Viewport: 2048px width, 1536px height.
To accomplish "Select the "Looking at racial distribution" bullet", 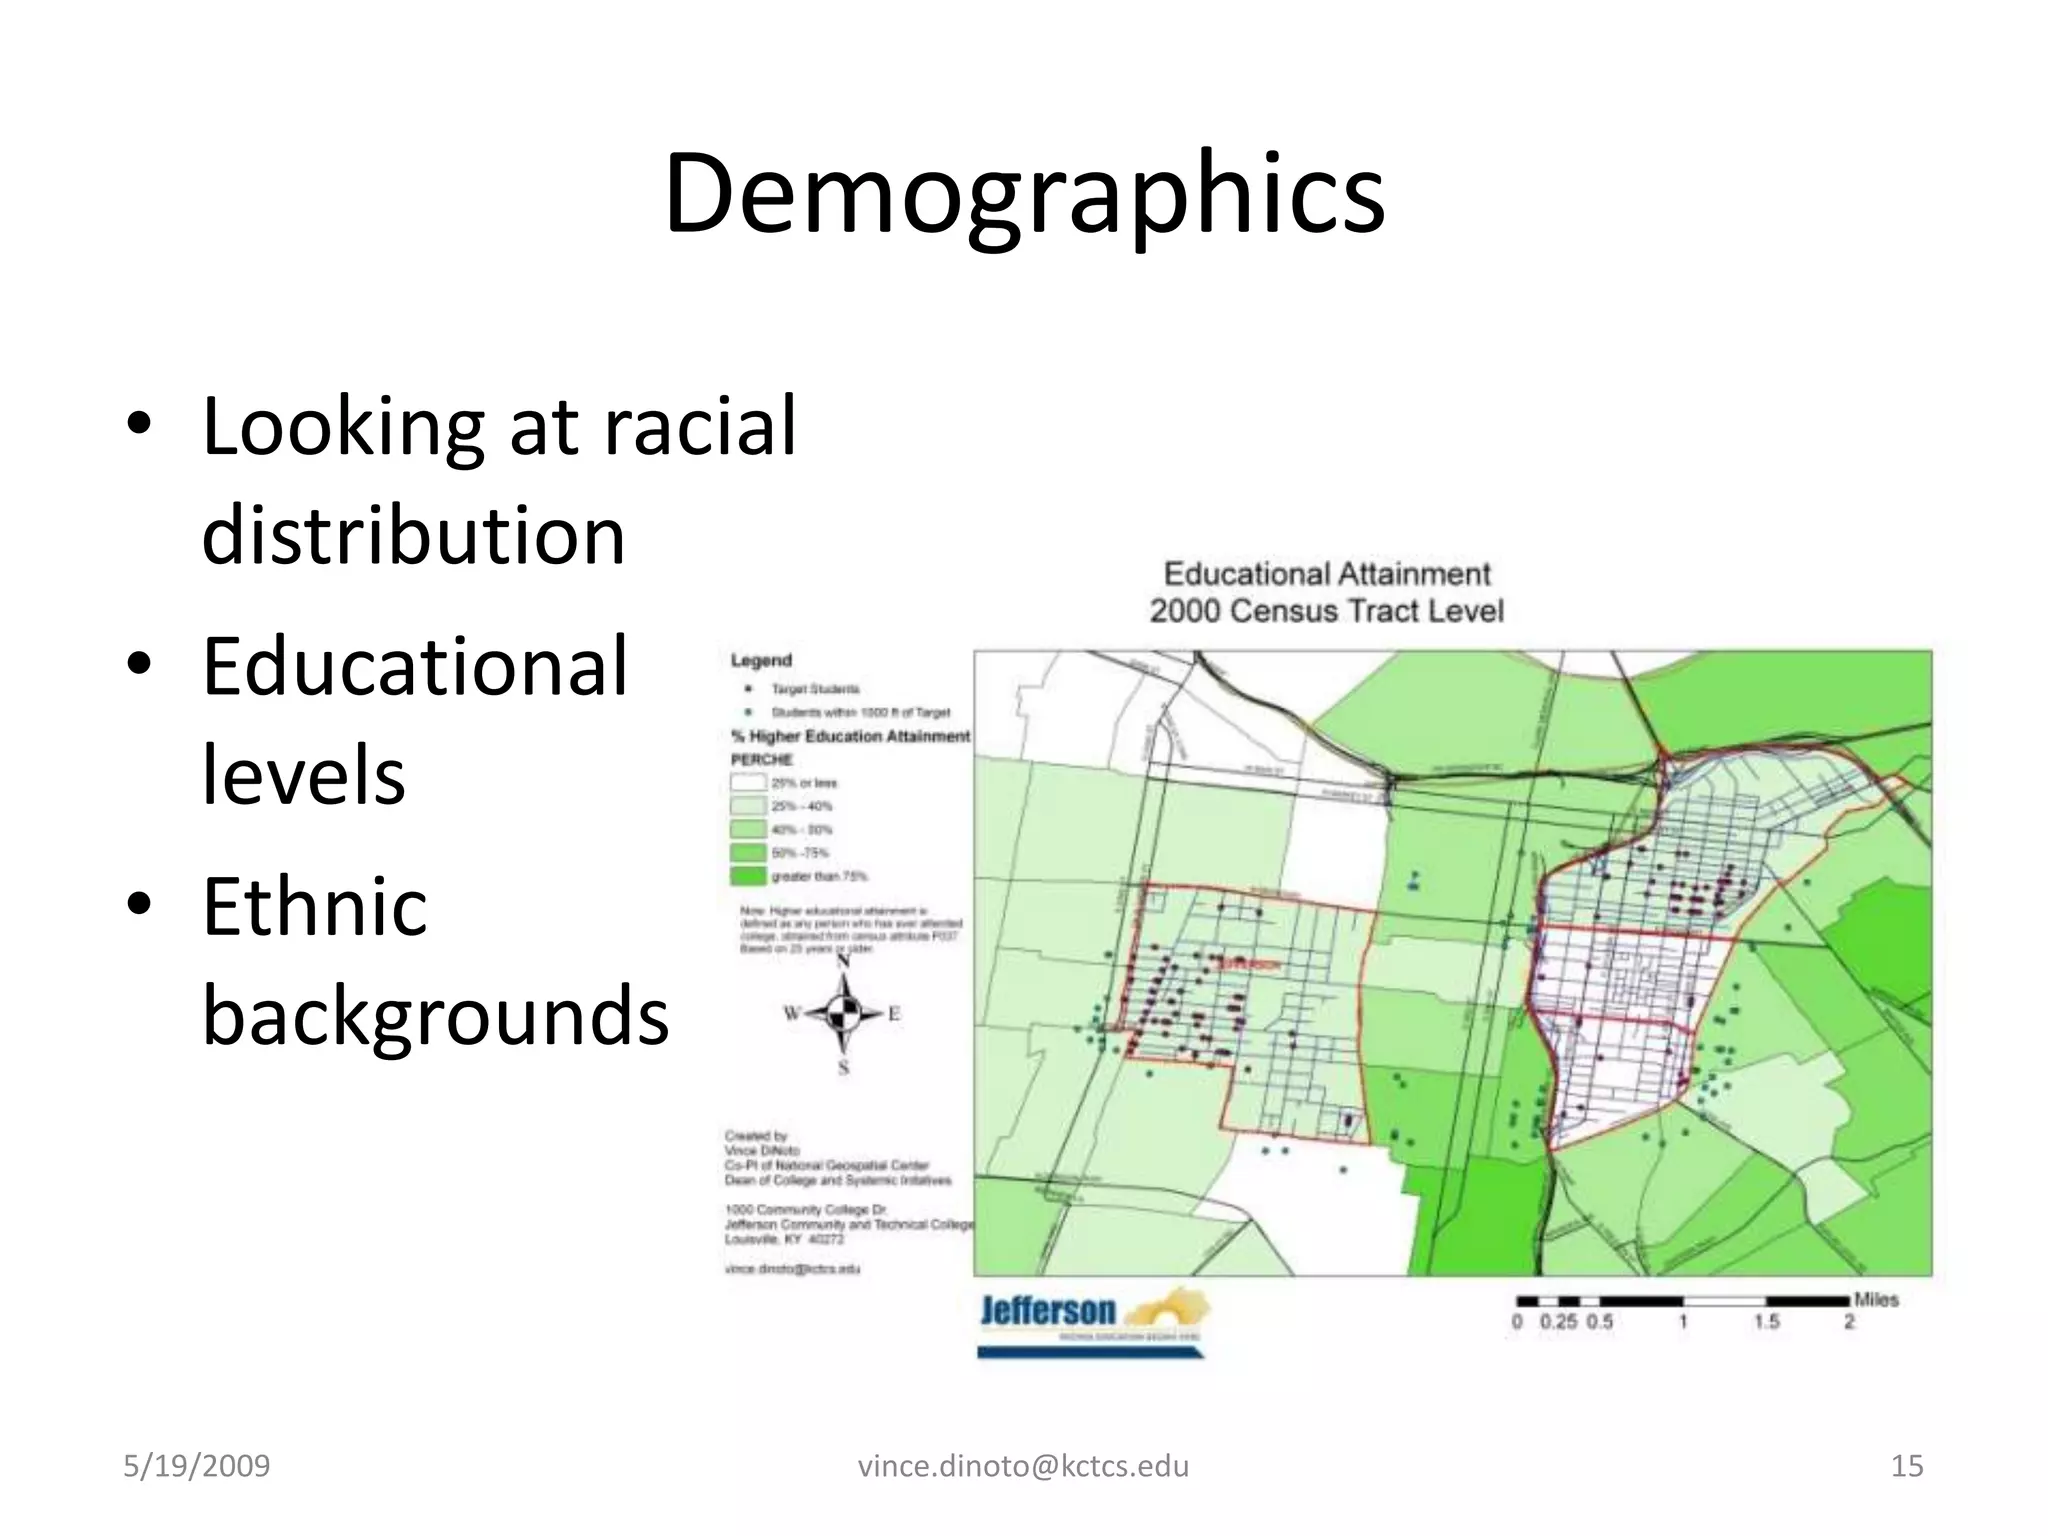I will (499, 480).
